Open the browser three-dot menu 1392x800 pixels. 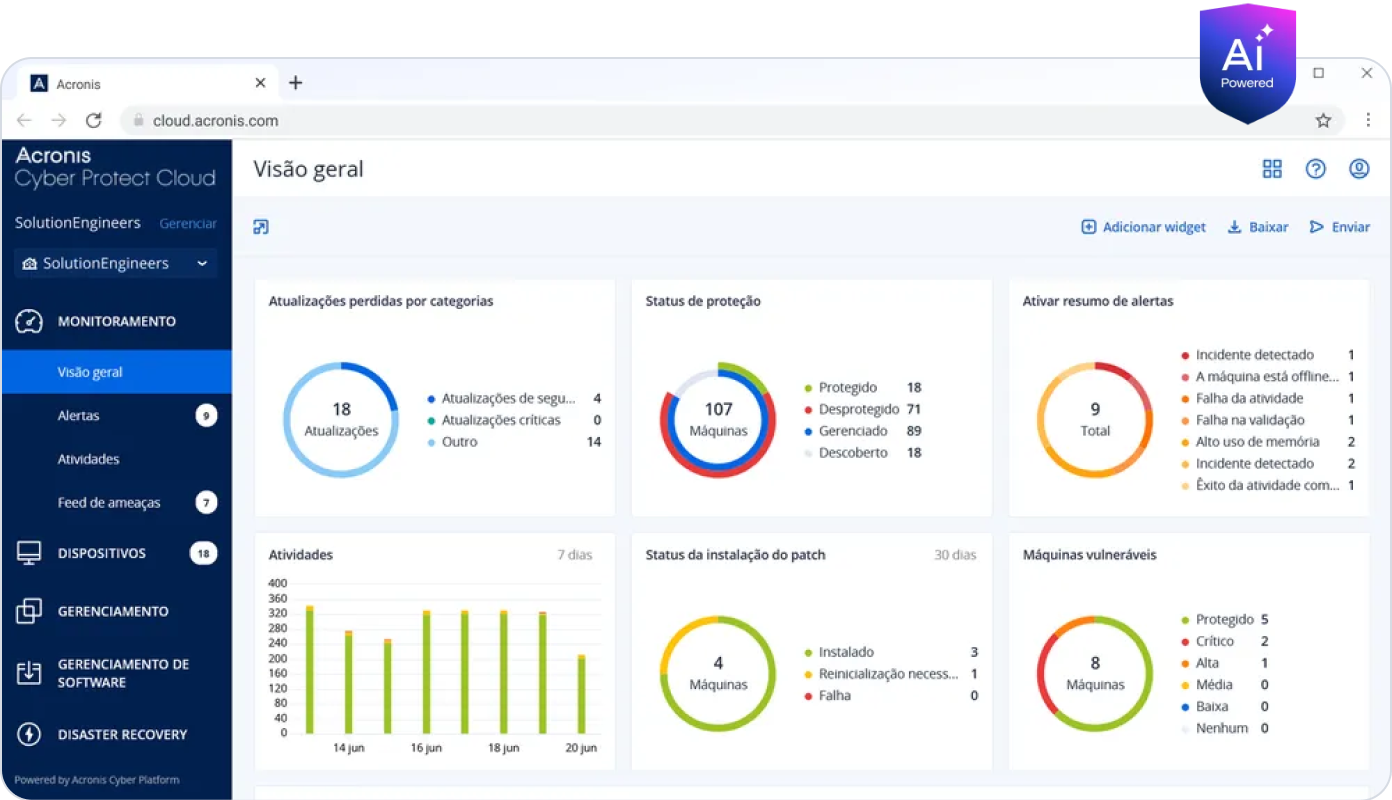pyautogui.click(x=1368, y=121)
